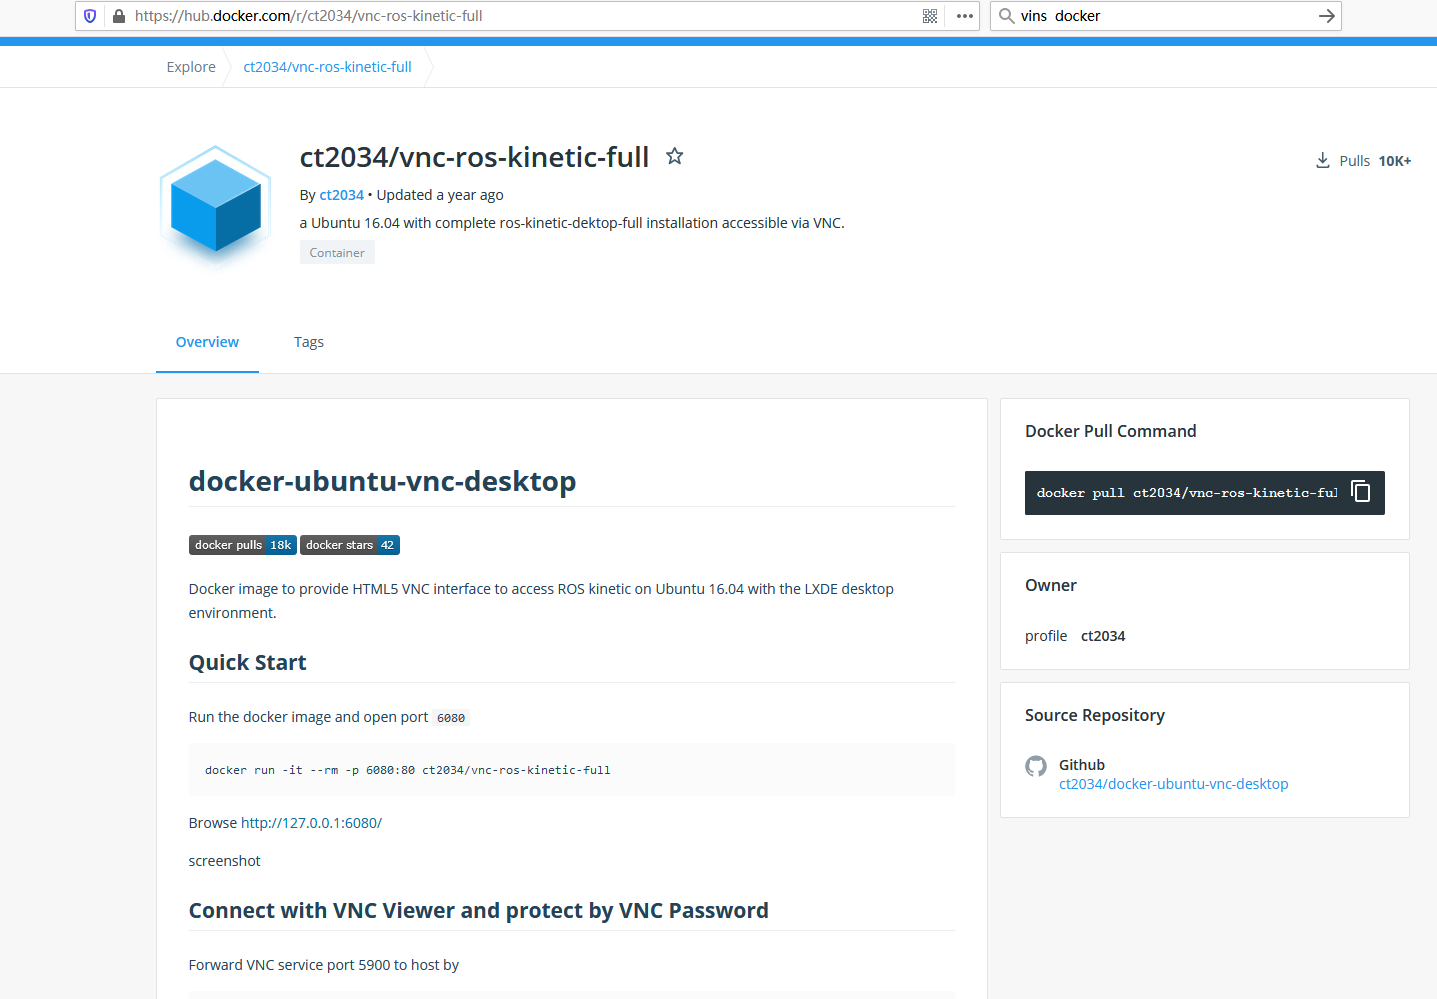Click the padlock icon in the address bar
1437x999 pixels.
[x=118, y=16]
